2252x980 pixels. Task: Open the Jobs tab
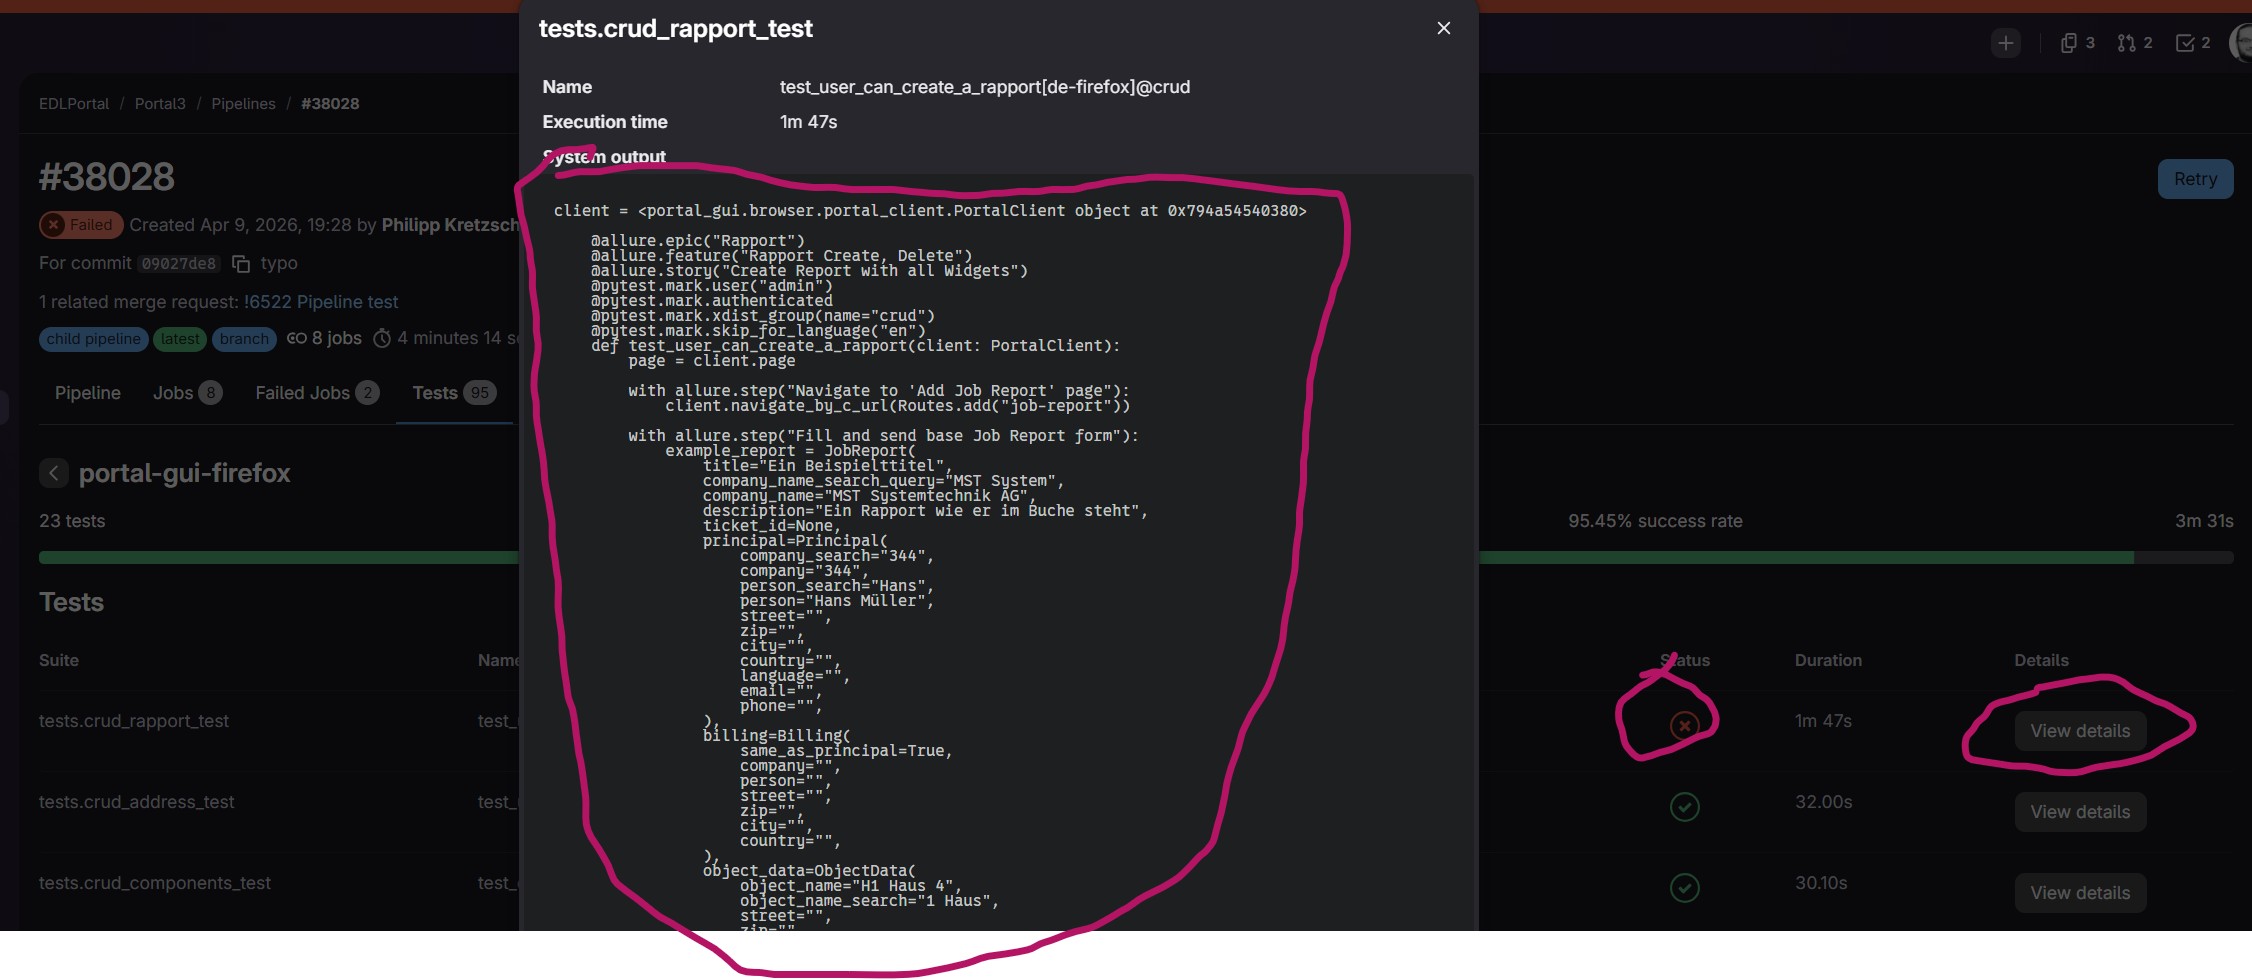coord(187,393)
